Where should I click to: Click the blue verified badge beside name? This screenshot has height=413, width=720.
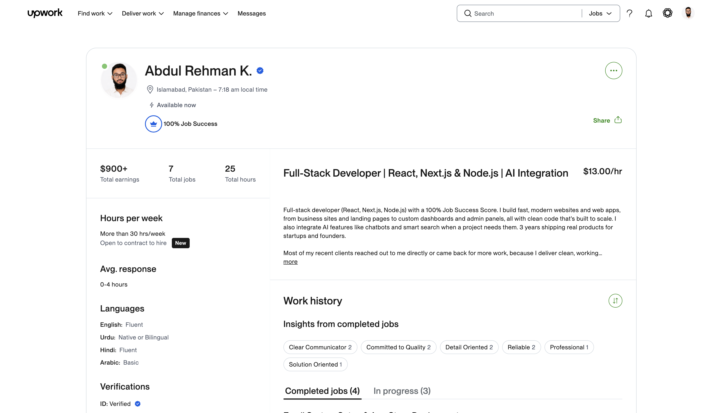click(260, 71)
